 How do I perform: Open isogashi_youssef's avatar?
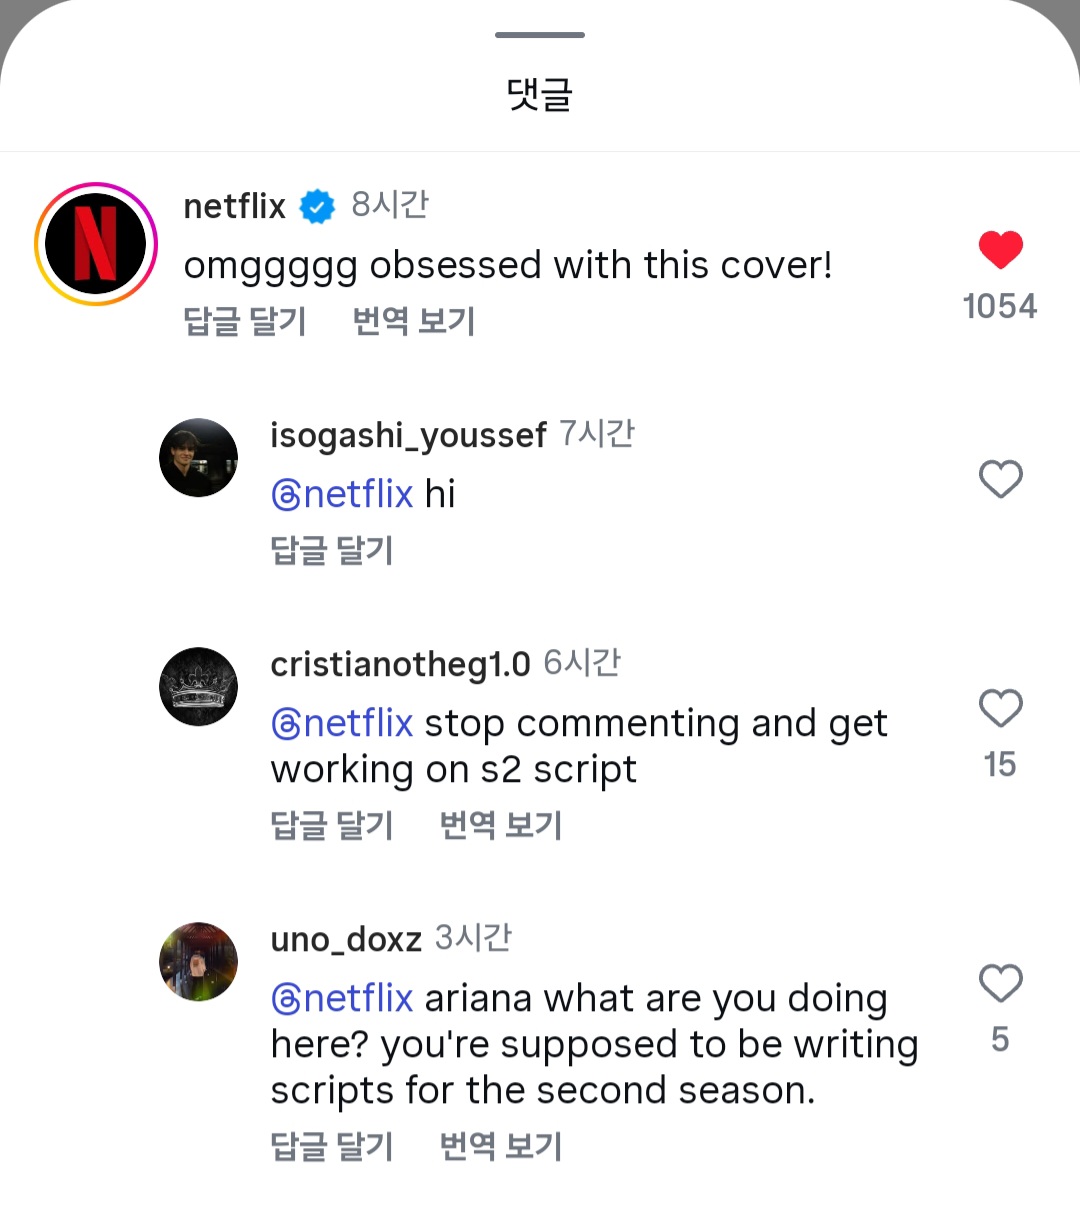pyautogui.click(x=198, y=458)
